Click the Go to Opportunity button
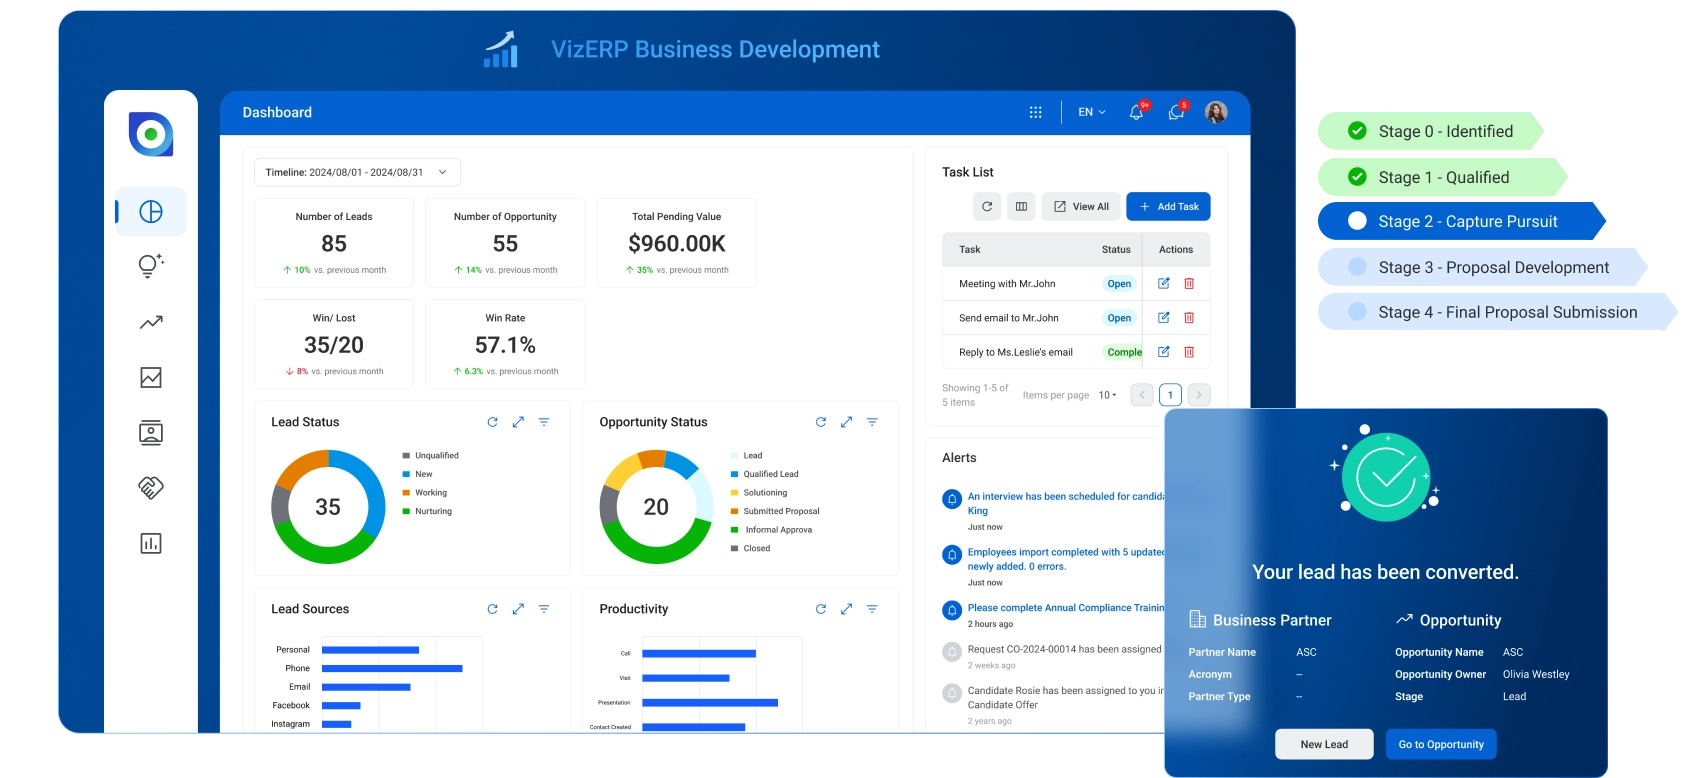Viewport: 1683px width, 778px height. point(1441,744)
